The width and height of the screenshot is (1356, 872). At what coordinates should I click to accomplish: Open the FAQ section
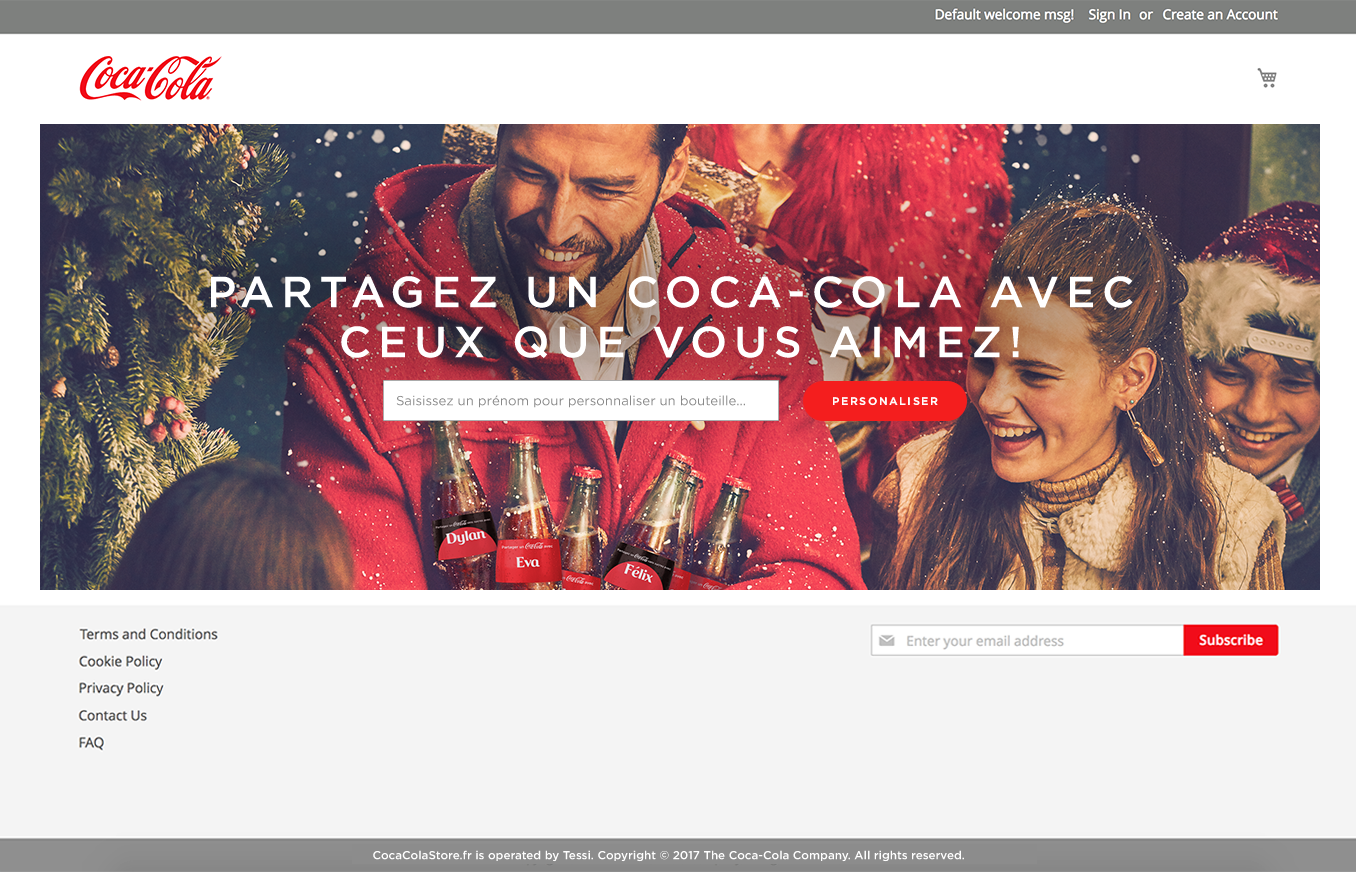(91, 742)
